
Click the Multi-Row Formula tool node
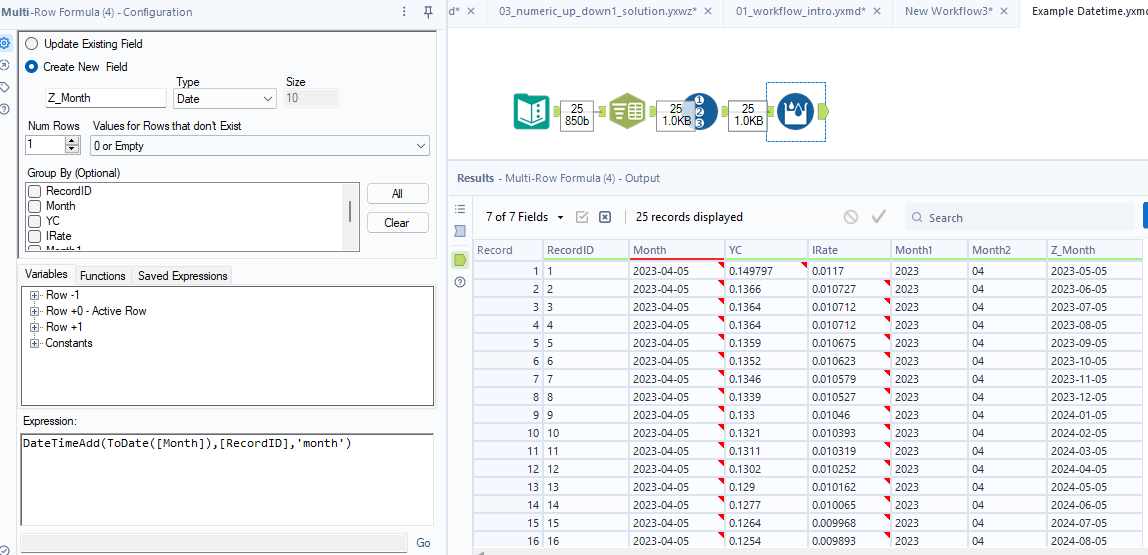tap(795, 111)
